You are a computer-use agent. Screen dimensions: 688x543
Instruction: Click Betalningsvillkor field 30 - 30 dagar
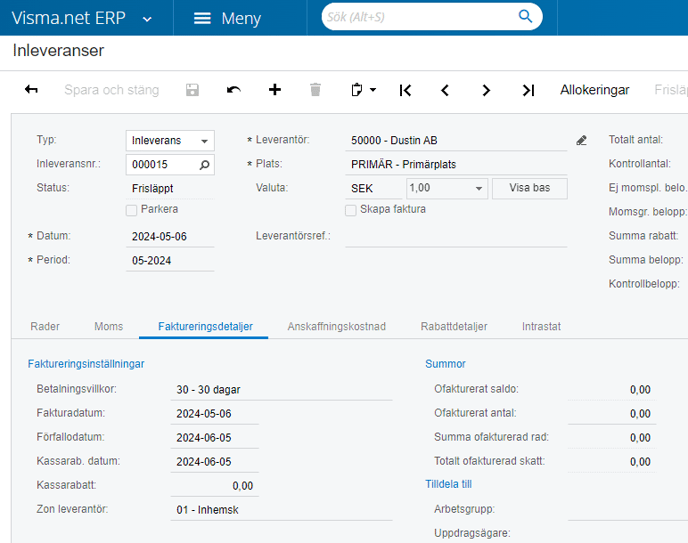pyautogui.click(x=281, y=390)
